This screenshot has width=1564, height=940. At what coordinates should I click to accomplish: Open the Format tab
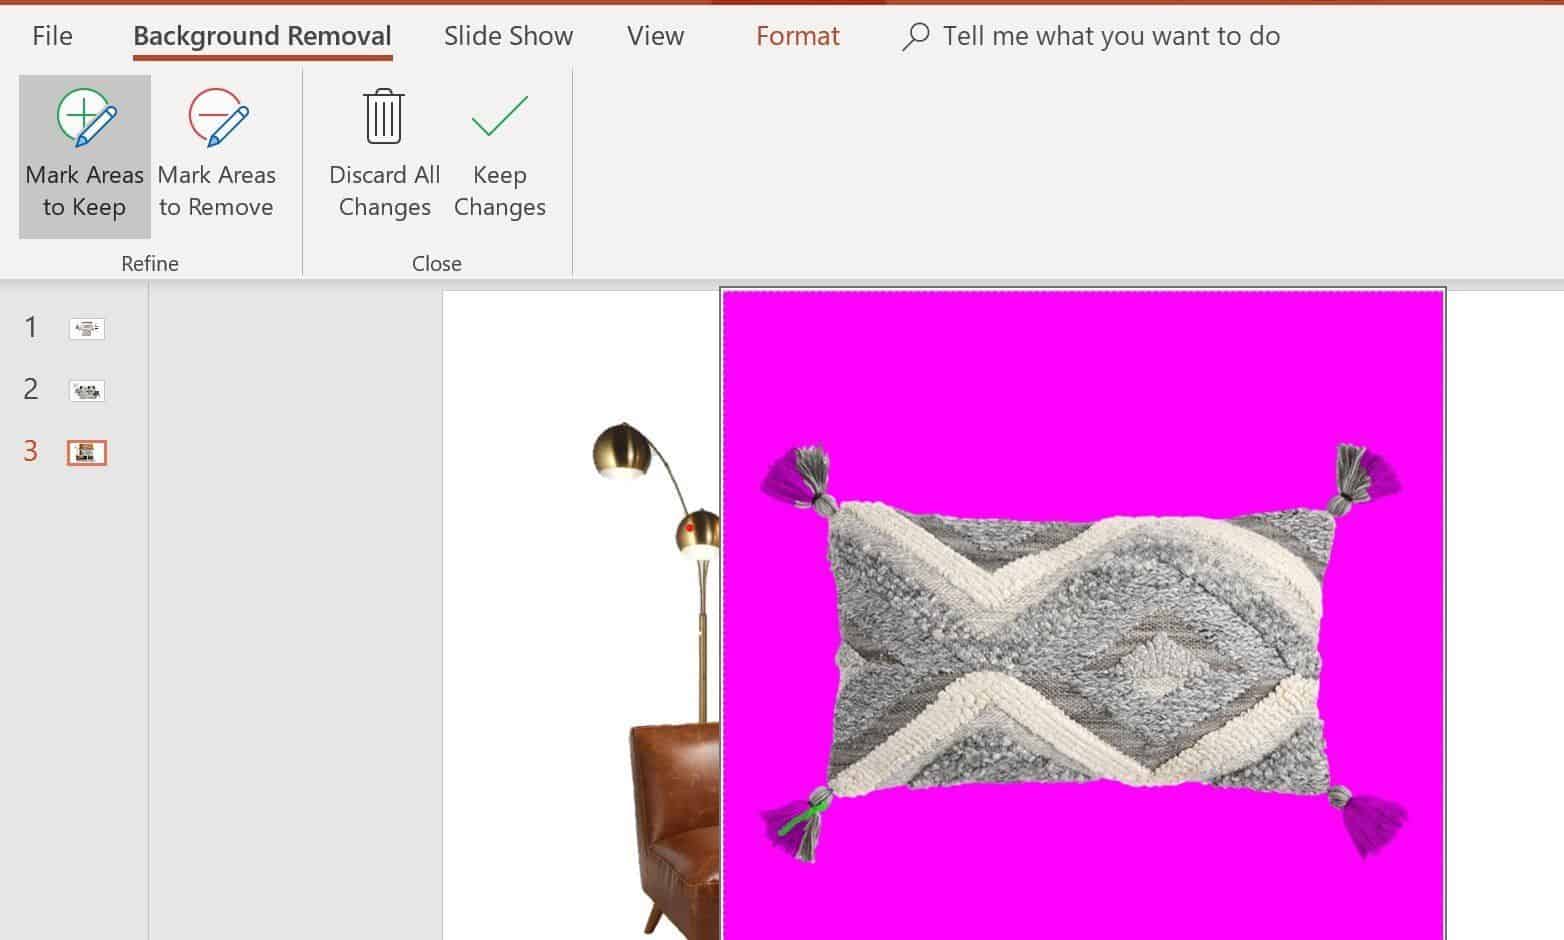point(797,36)
